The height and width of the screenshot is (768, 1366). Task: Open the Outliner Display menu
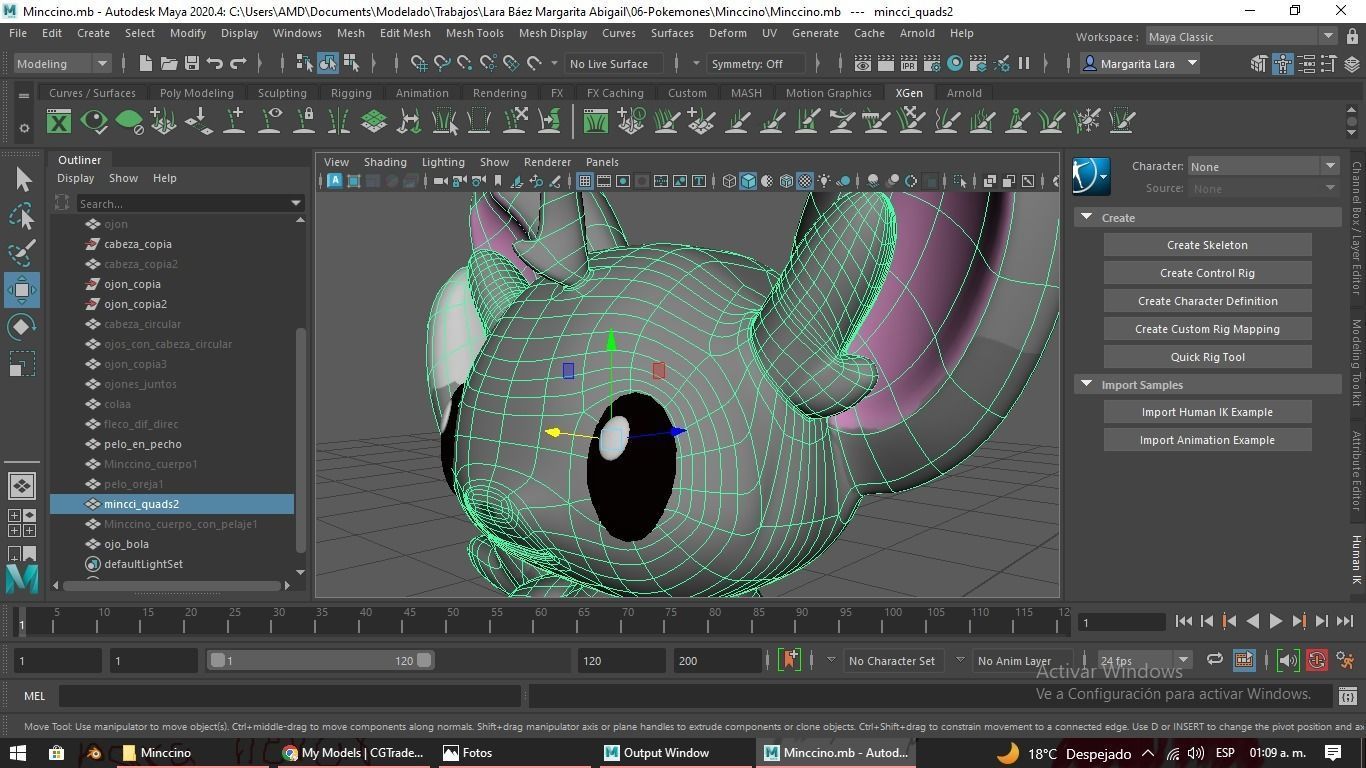(x=75, y=178)
